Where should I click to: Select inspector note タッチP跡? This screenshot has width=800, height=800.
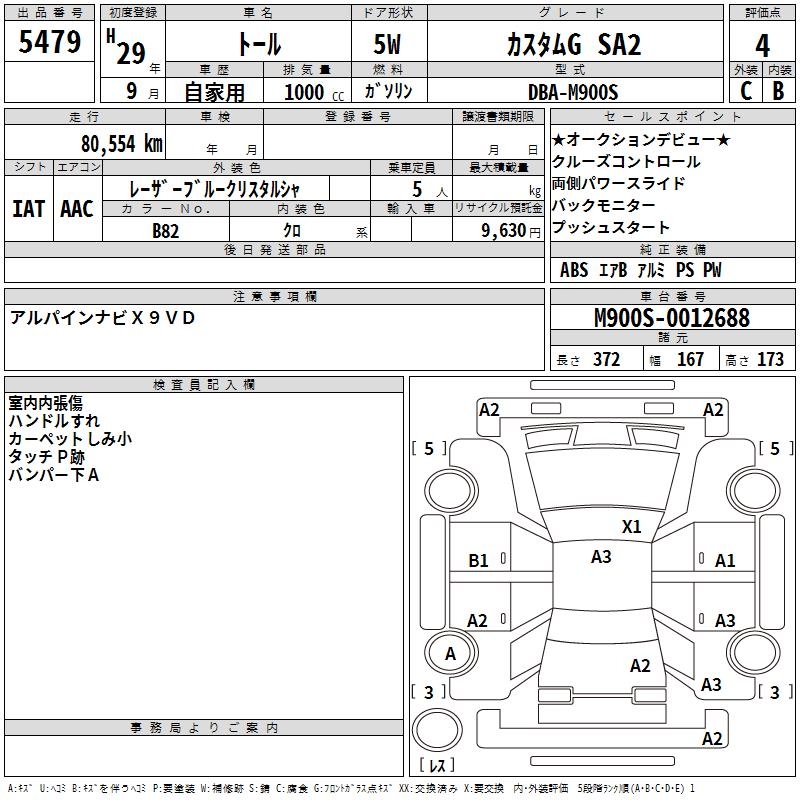(46, 457)
